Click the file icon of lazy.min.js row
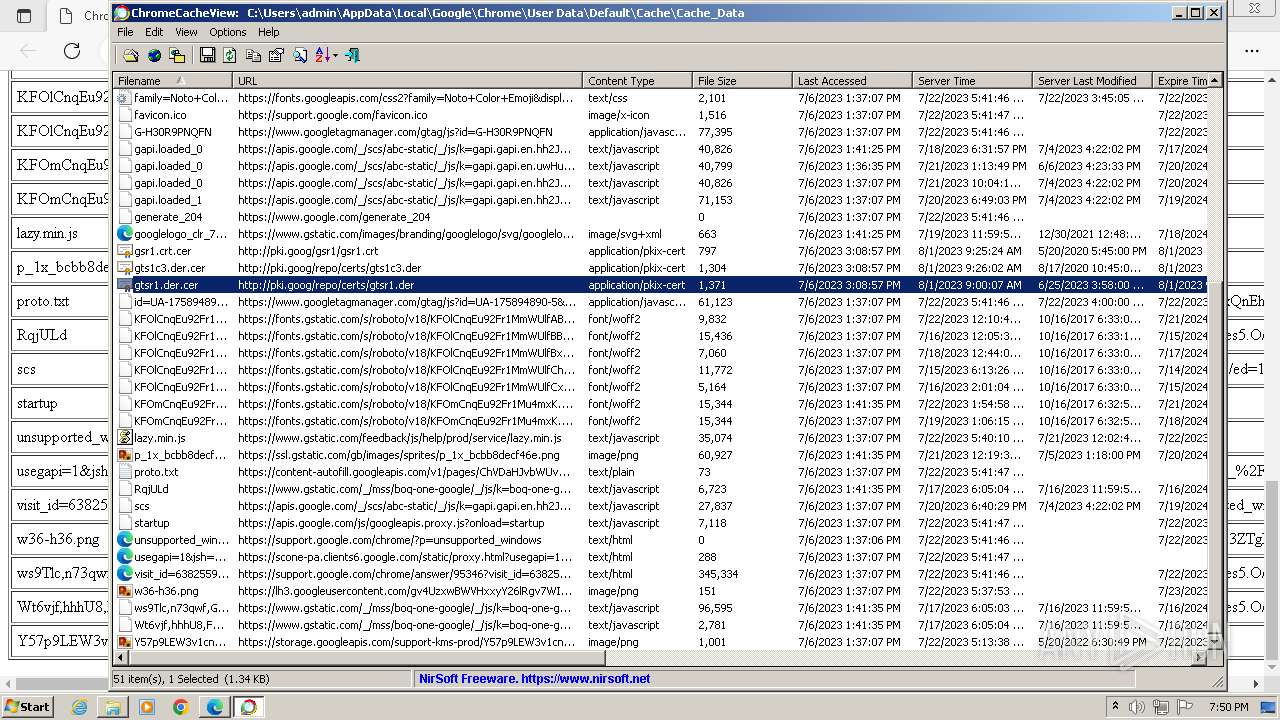 [124, 438]
